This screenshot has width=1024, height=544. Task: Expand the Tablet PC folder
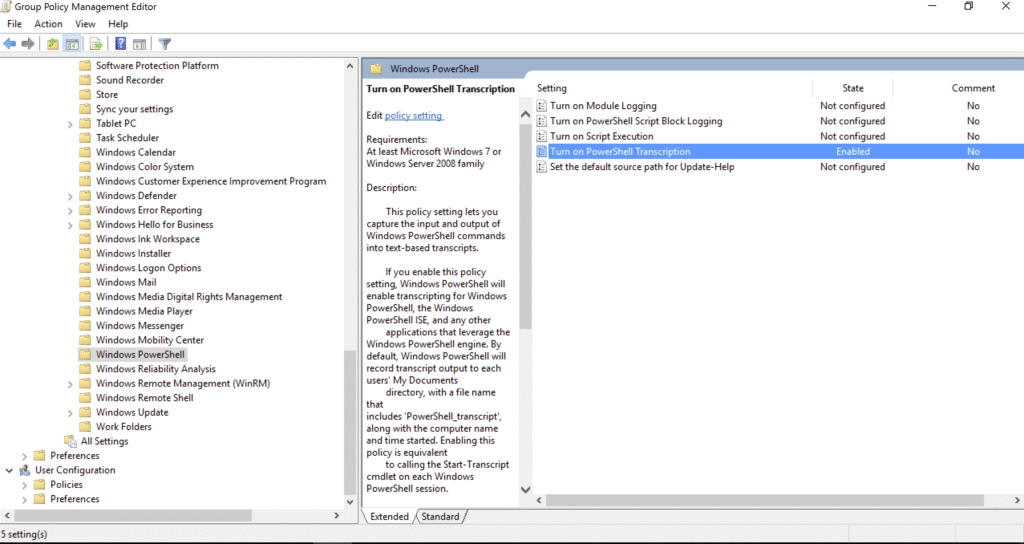[70, 124]
